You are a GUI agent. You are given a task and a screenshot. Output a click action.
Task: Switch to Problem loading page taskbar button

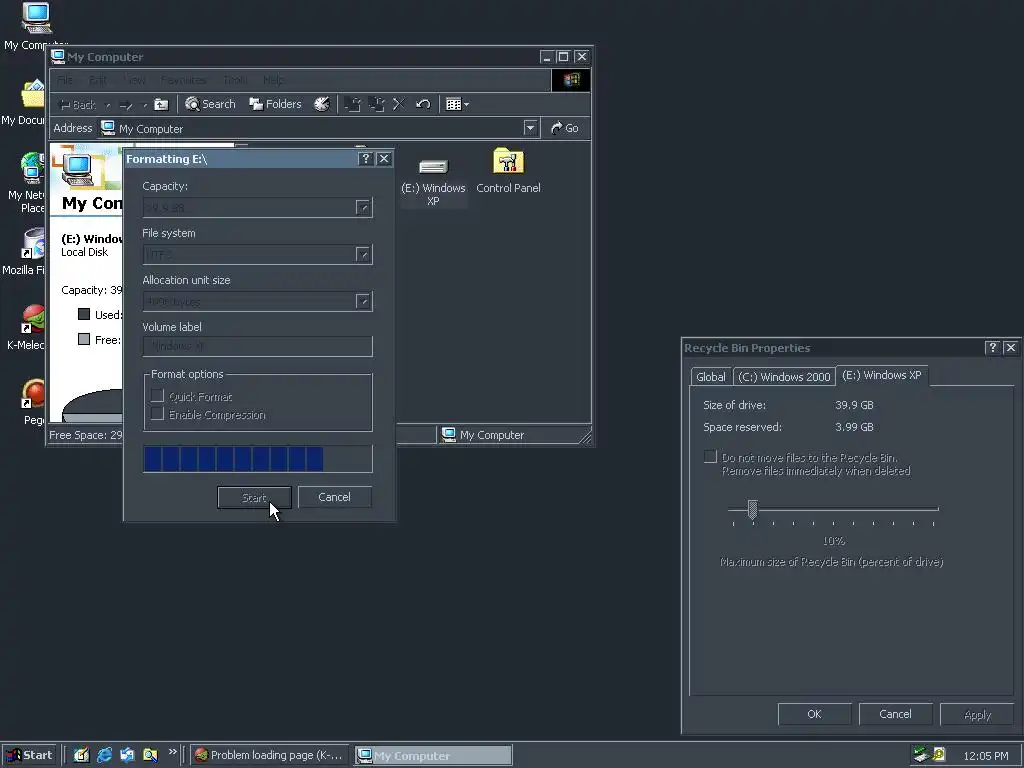coord(270,755)
